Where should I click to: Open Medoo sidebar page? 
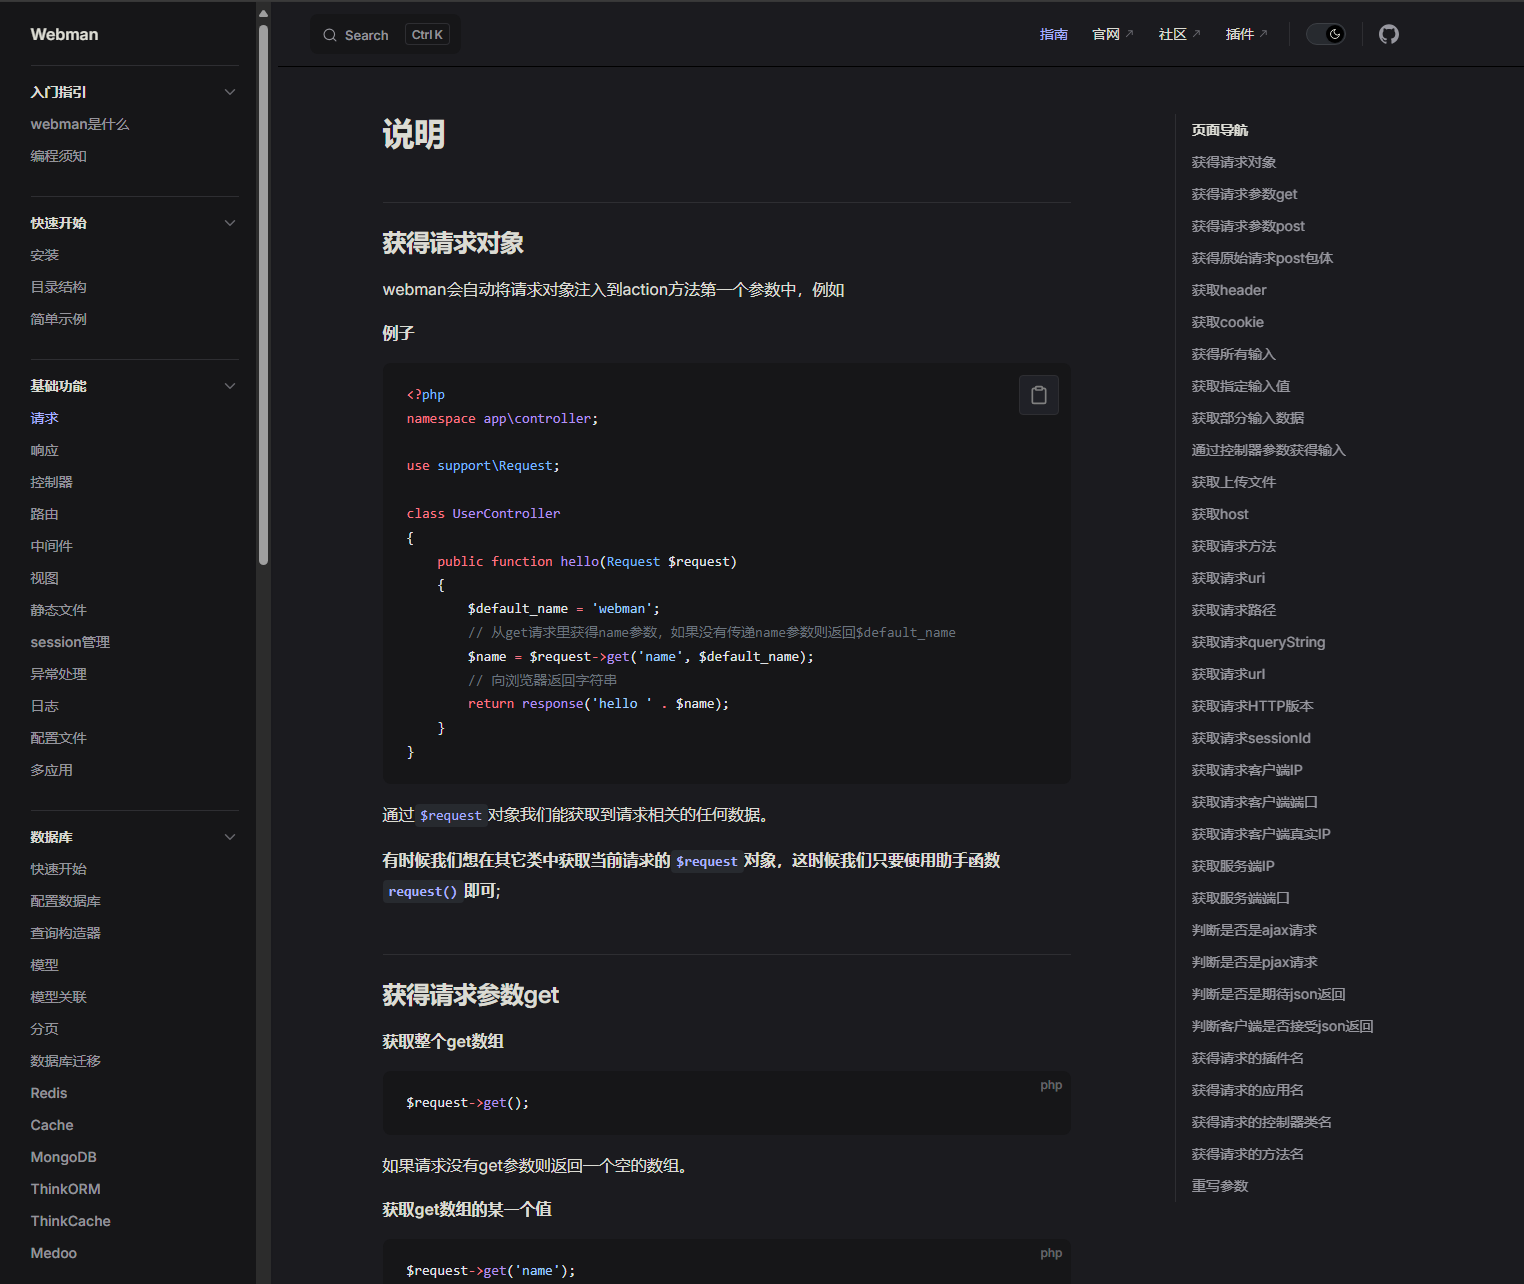(53, 1253)
